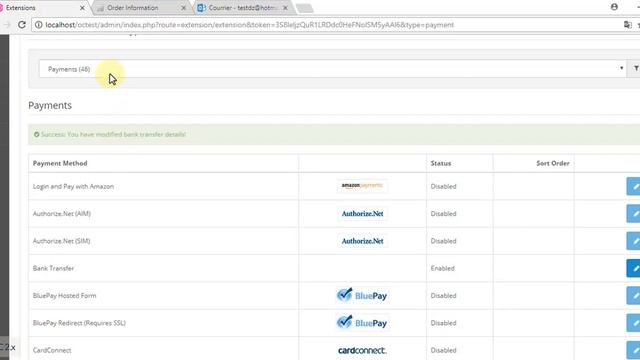Click the Disabled status of BluePay Redirect
The height and width of the screenshot is (360, 640).
tap(443, 323)
